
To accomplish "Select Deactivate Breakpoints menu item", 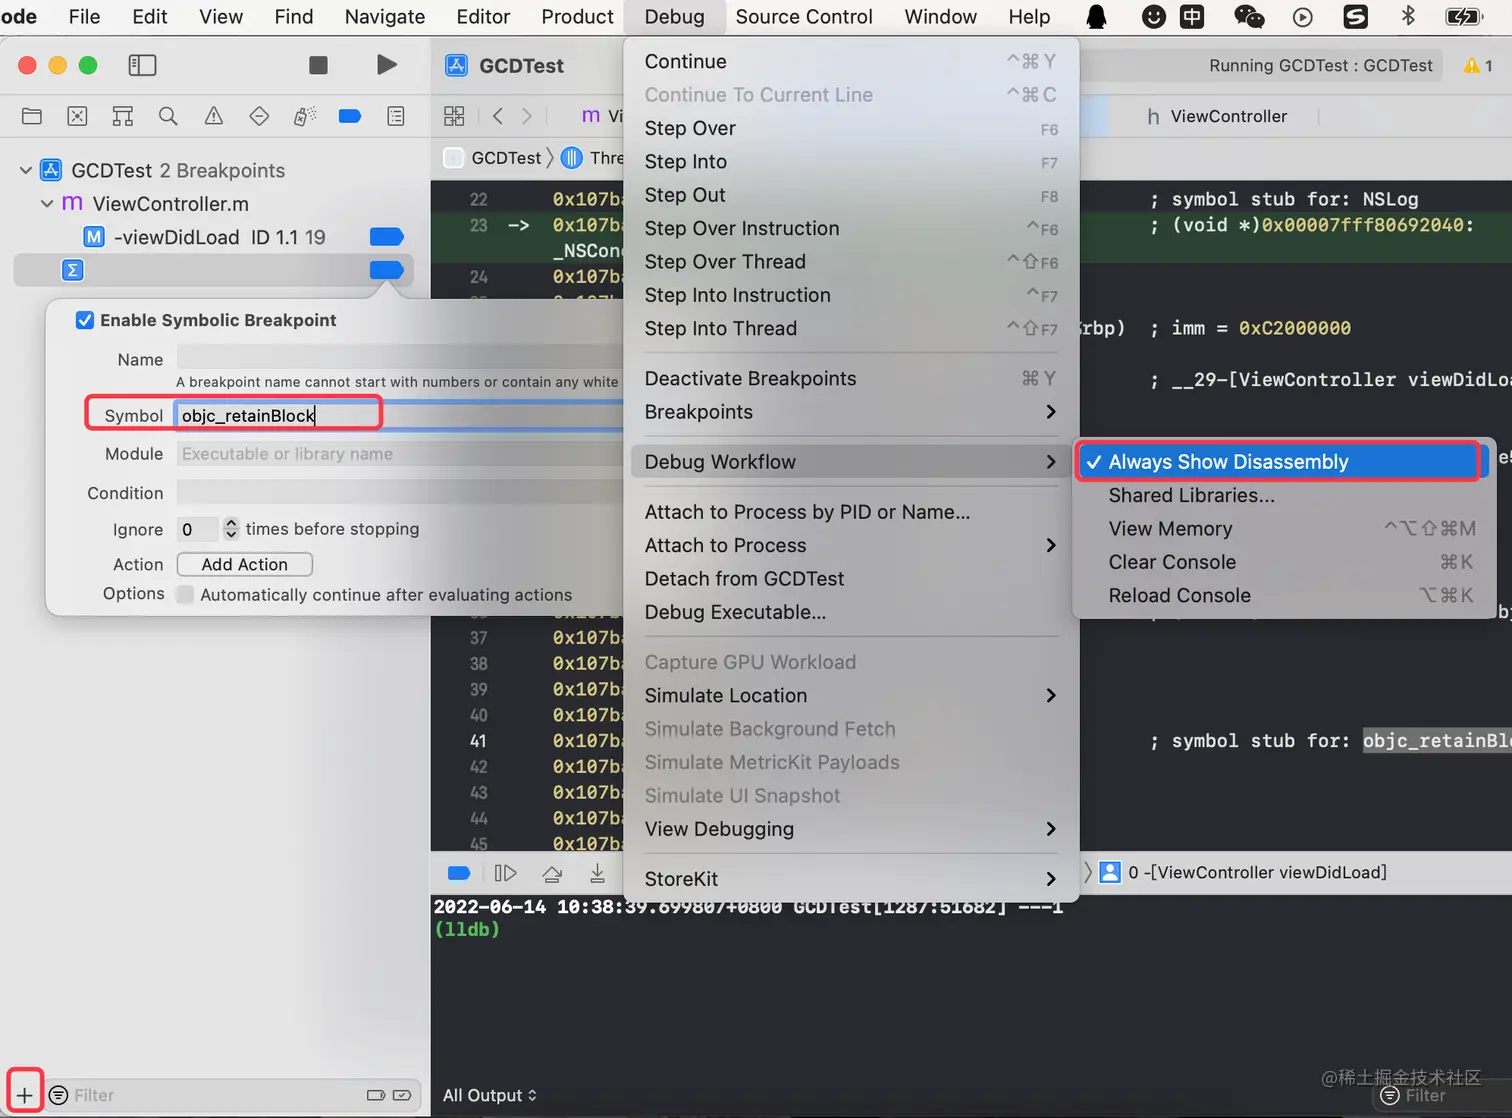I will pyautogui.click(x=851, y=378).
